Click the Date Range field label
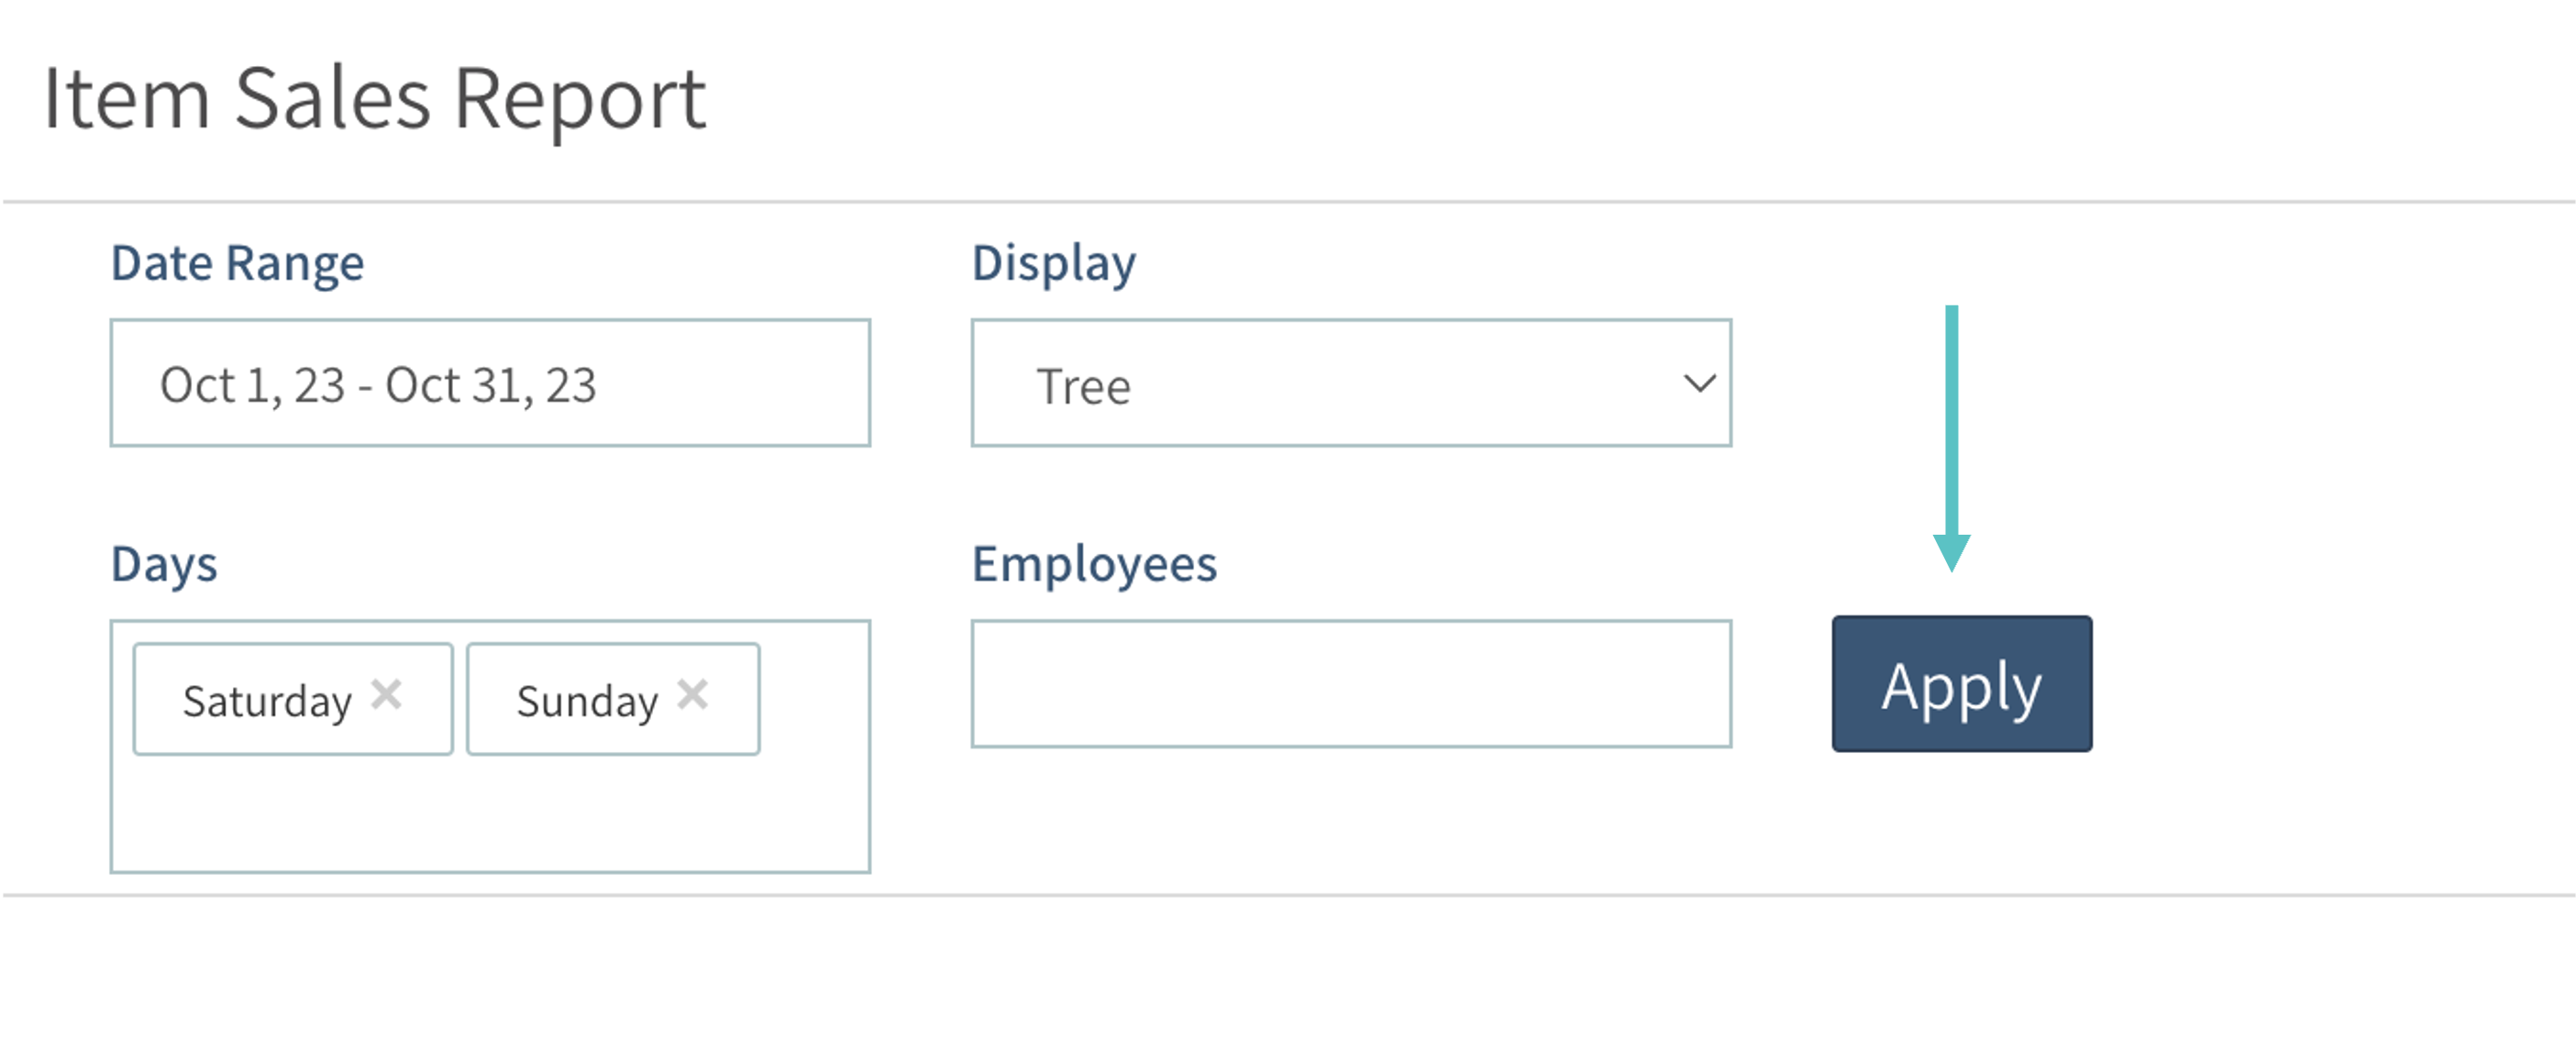 click(x=237, y=264)
